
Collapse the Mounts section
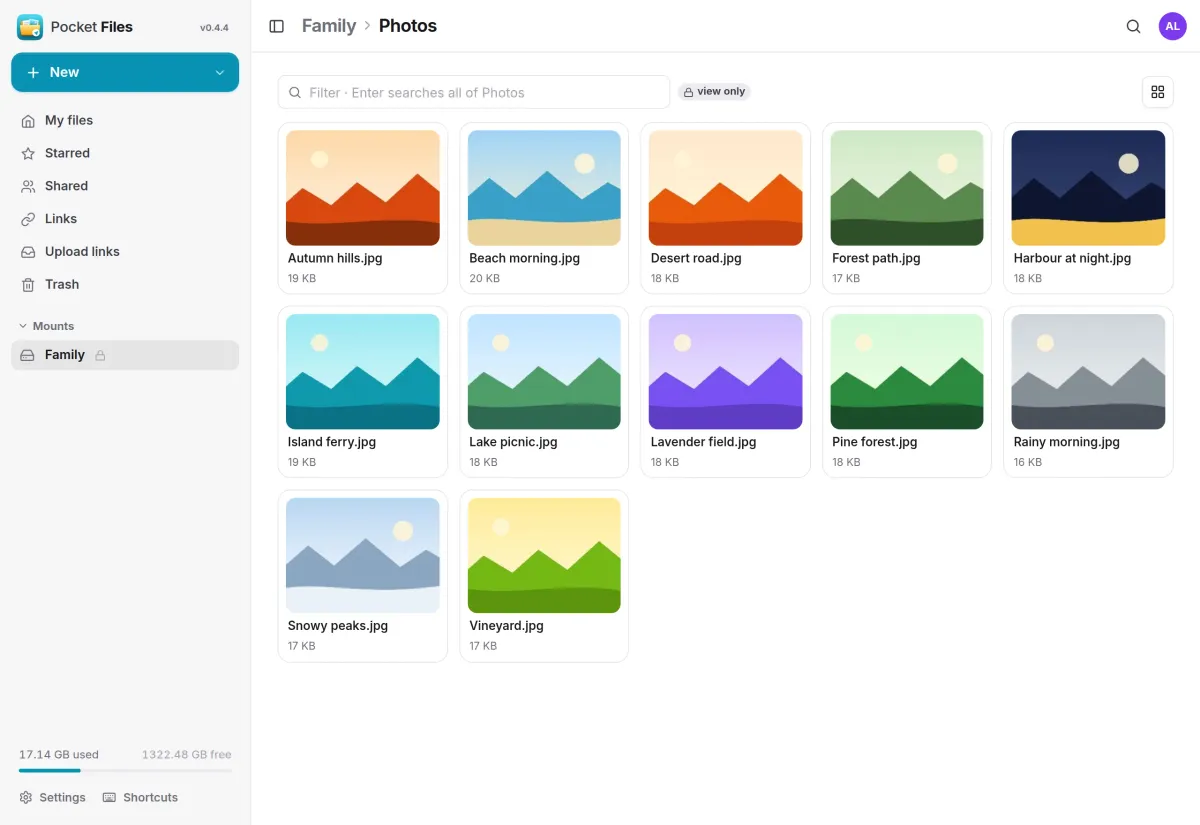click(46, 326)
